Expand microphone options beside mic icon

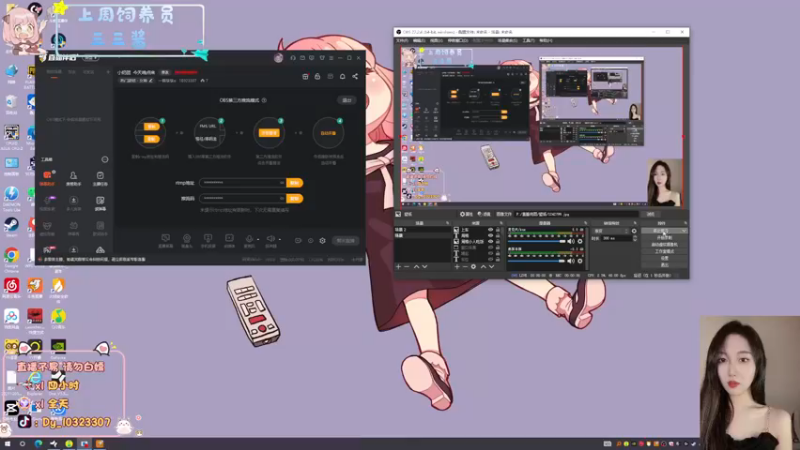(258, 239)
